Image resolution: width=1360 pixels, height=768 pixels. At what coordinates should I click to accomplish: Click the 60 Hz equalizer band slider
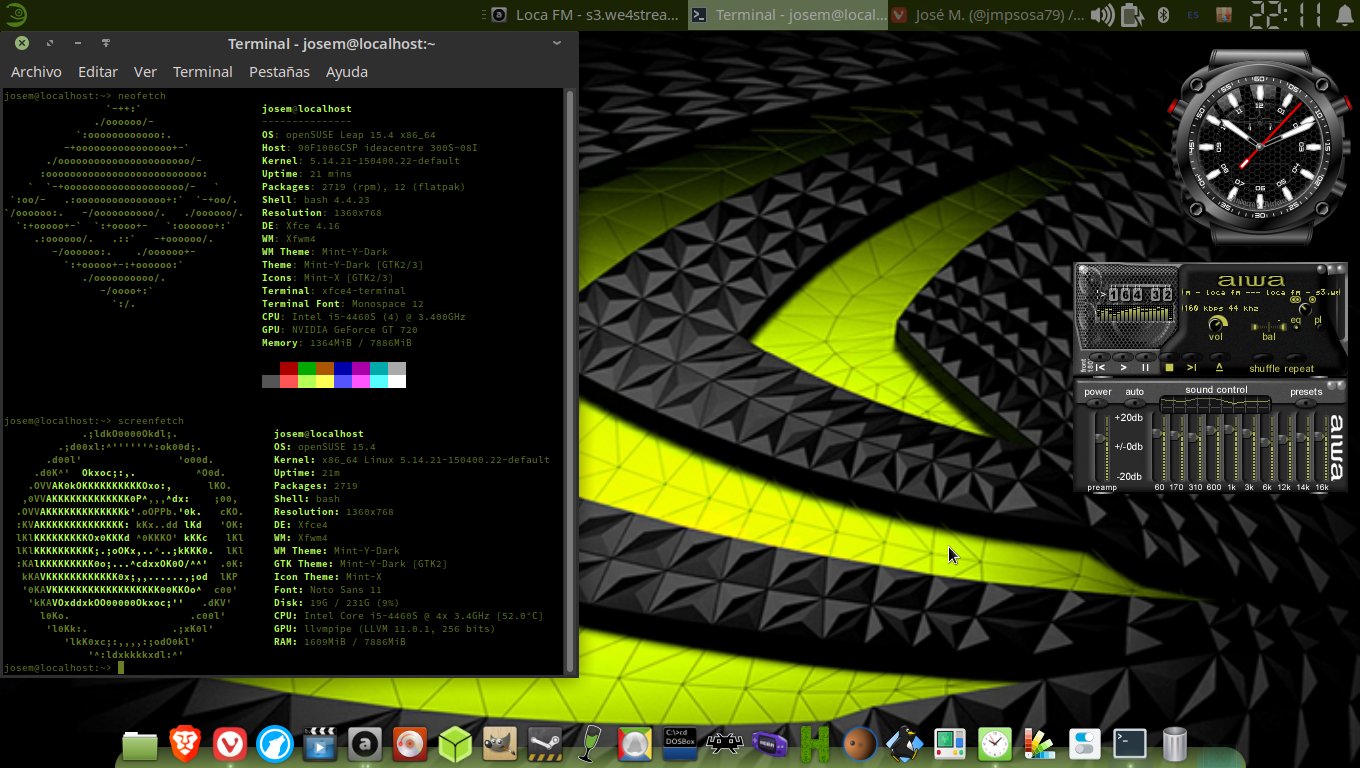pos(1159,446)
